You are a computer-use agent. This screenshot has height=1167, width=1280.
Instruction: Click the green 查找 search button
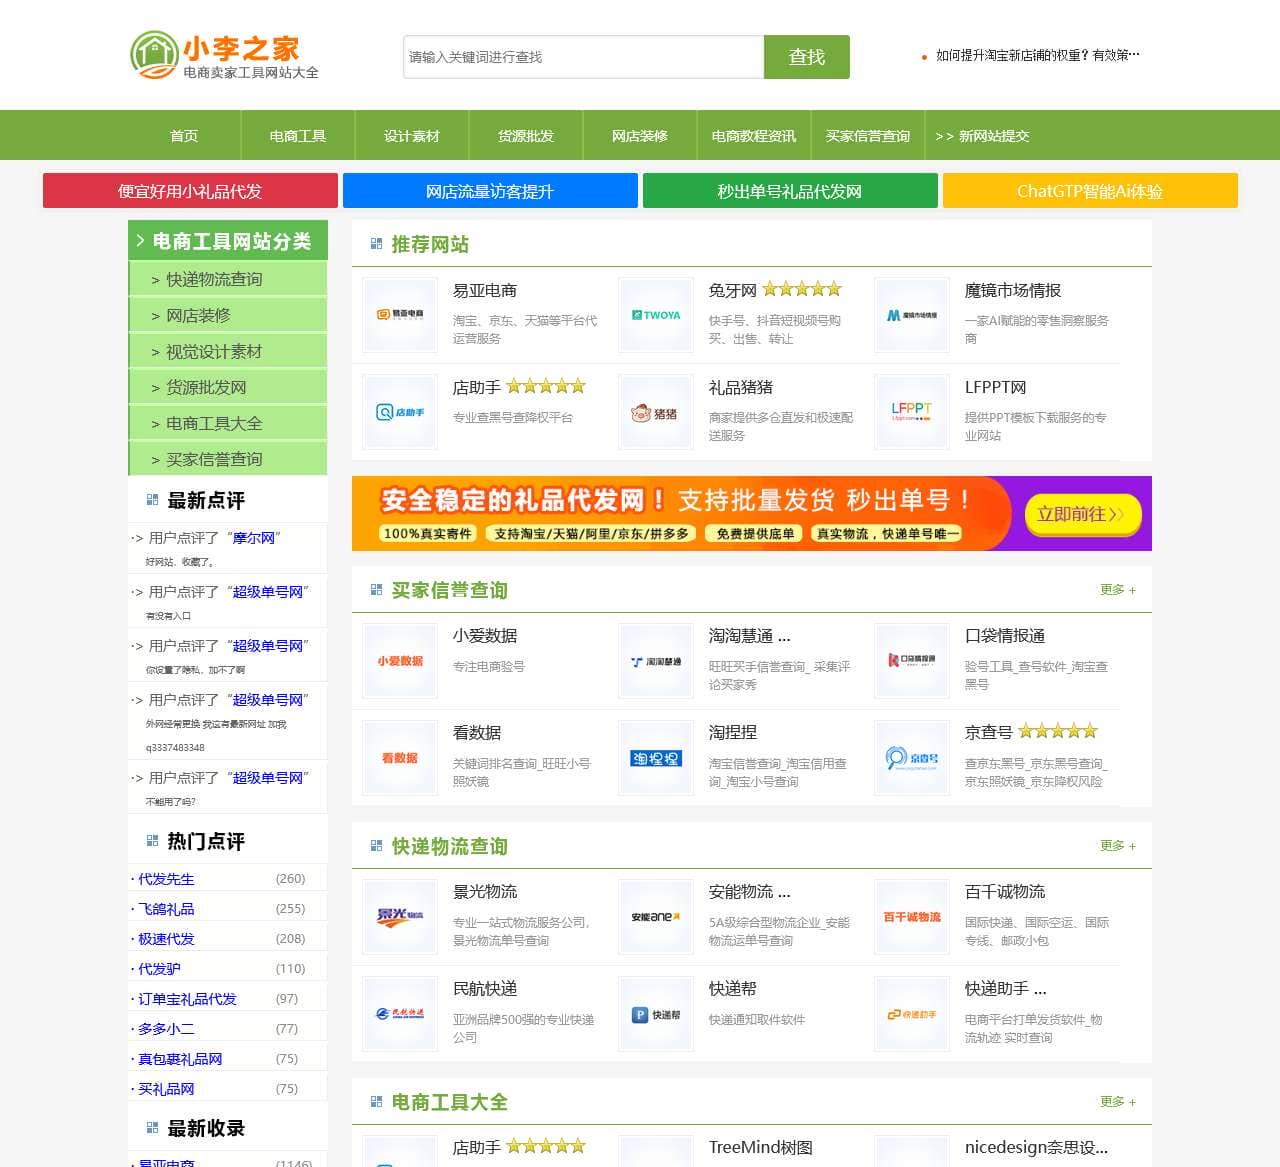click(x=807, y=57)
